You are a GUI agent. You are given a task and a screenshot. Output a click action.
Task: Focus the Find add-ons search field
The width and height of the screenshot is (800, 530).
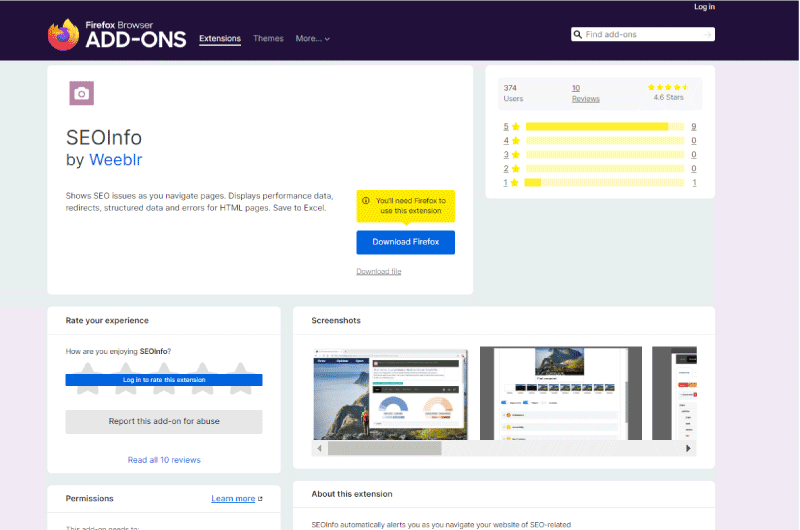pos(643,34)
